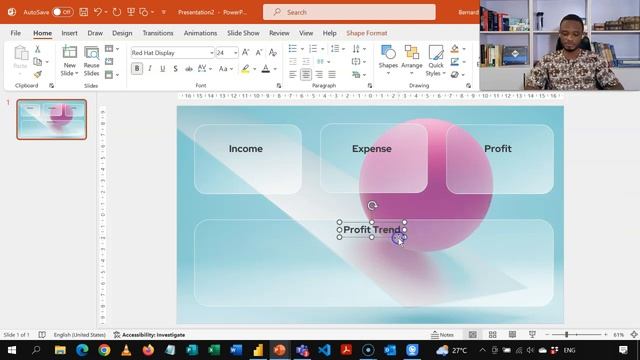The image size is (640, 360).
Task: Toggle Align Left for text
Action: (293, 74)
